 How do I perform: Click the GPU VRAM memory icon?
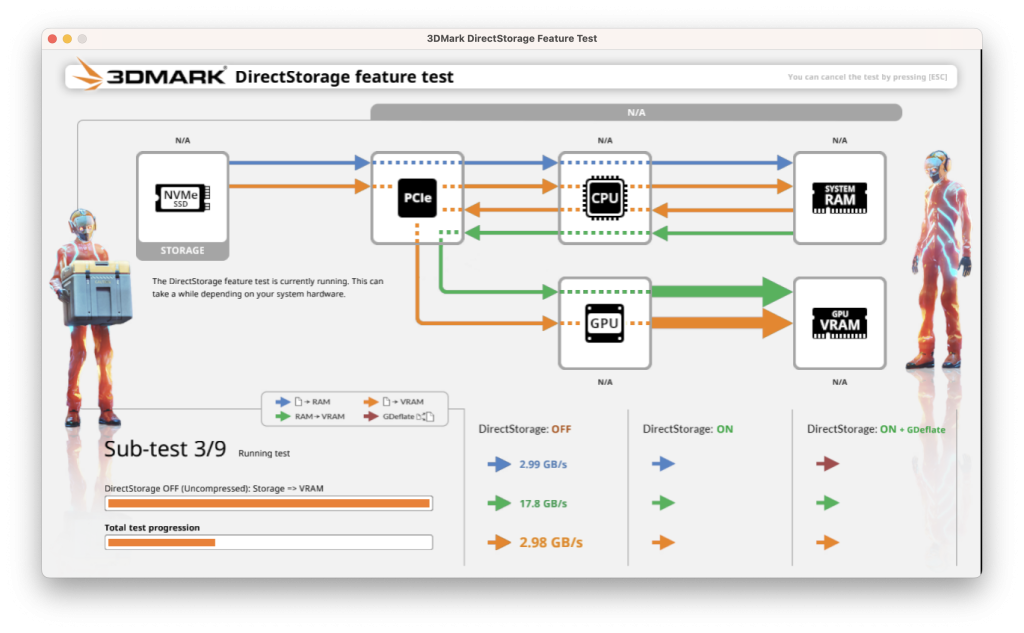(839, 323)
